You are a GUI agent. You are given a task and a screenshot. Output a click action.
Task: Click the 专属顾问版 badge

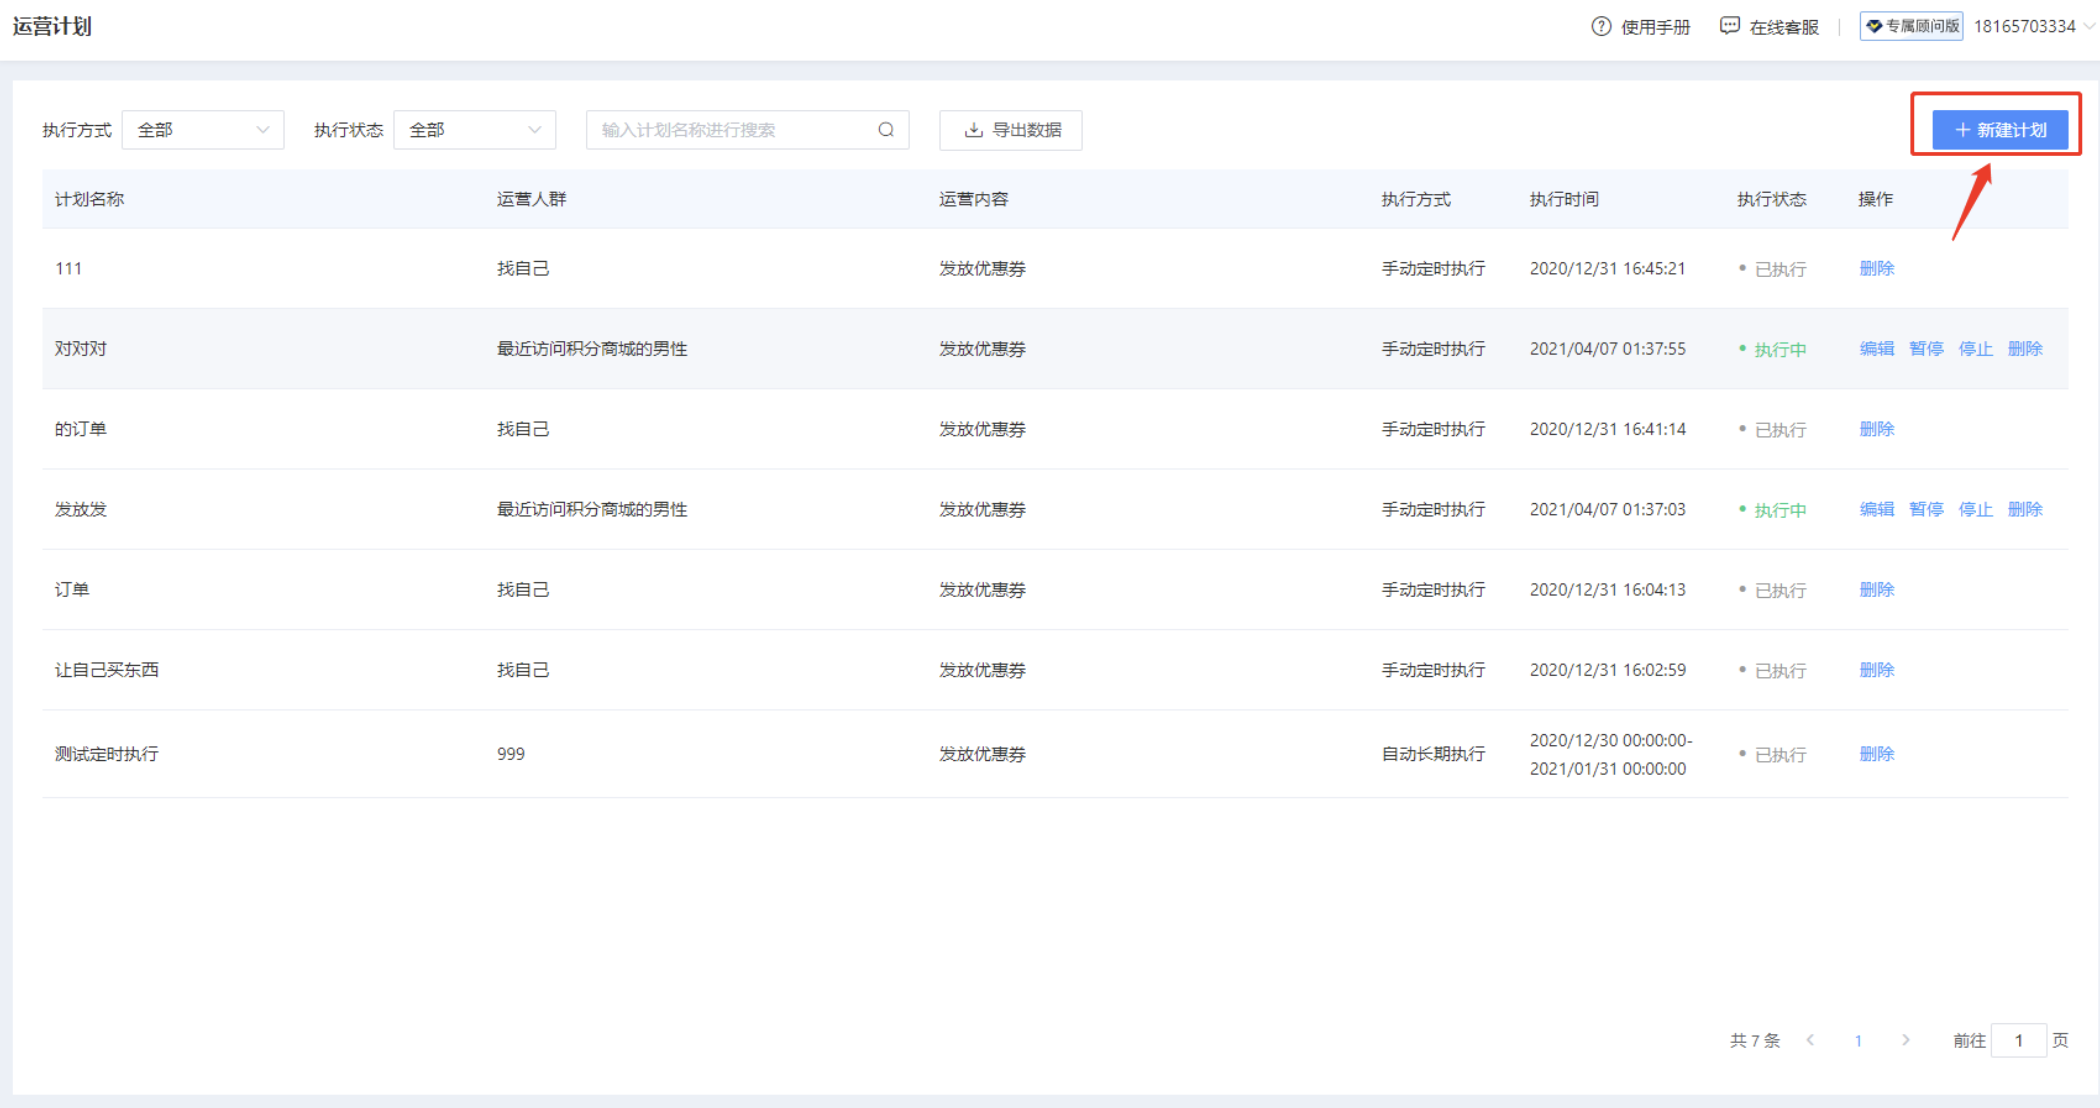pos(1911,26)
